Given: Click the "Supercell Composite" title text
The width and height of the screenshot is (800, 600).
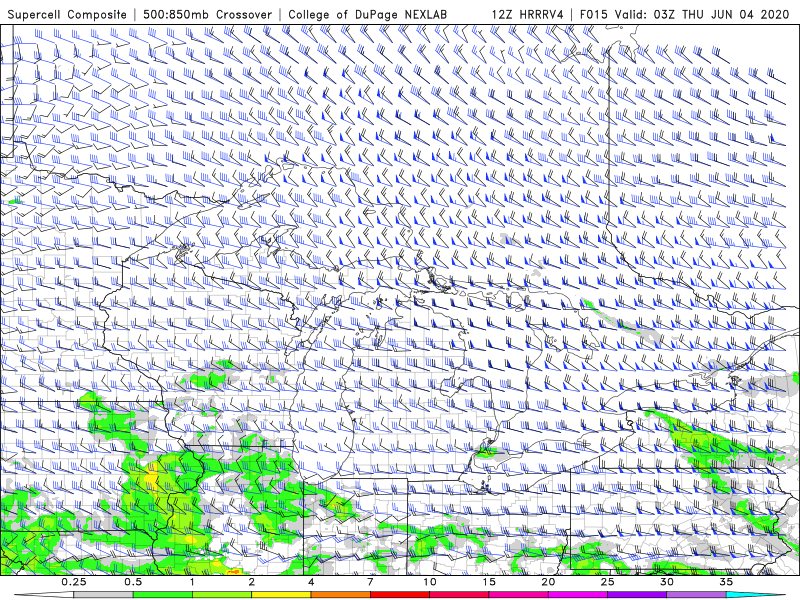Looking at the screenshot, I should 67,14.
